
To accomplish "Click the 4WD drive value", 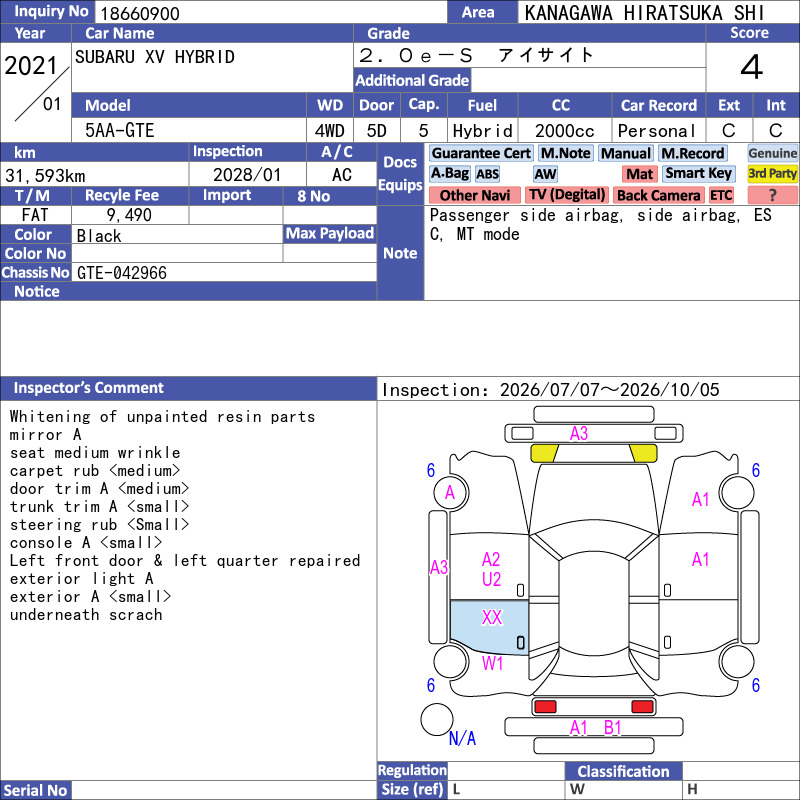I will 330,131.
